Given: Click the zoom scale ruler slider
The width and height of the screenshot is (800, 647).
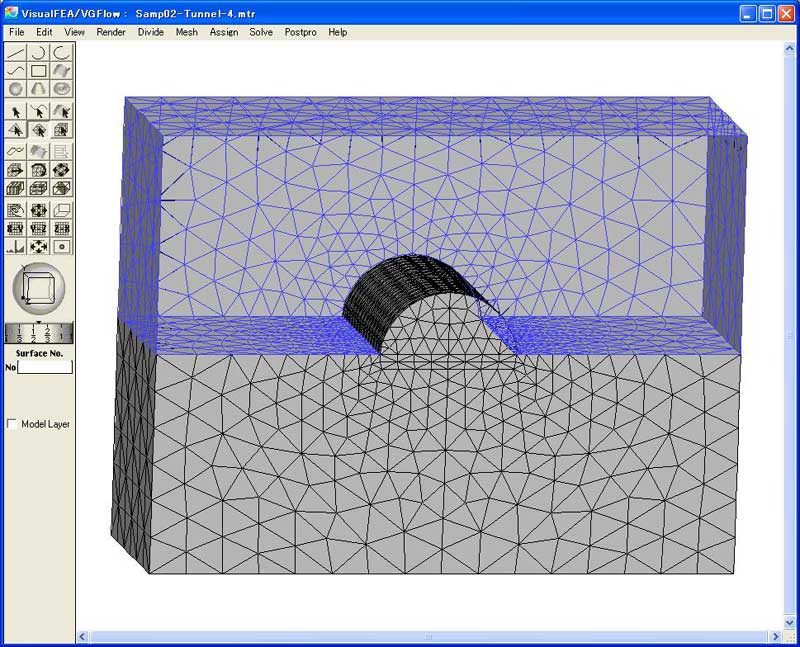Looking at the screenshot, I should click(39, 333).
